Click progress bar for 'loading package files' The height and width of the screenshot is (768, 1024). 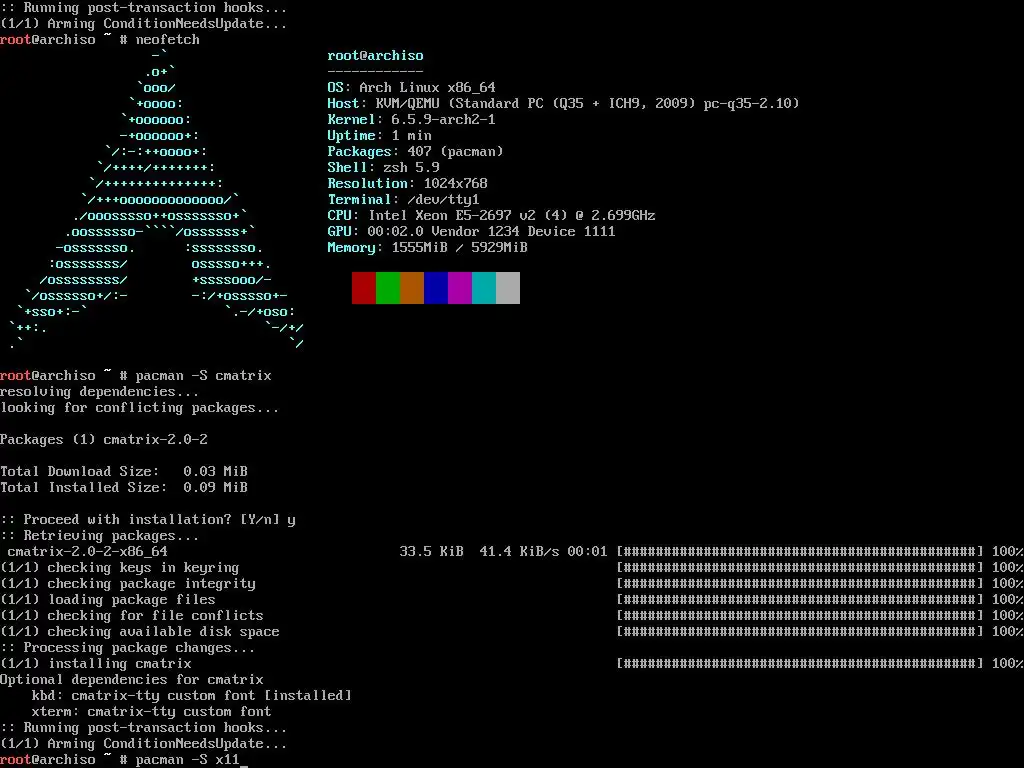pyautogui.click(x=800, y=600)
